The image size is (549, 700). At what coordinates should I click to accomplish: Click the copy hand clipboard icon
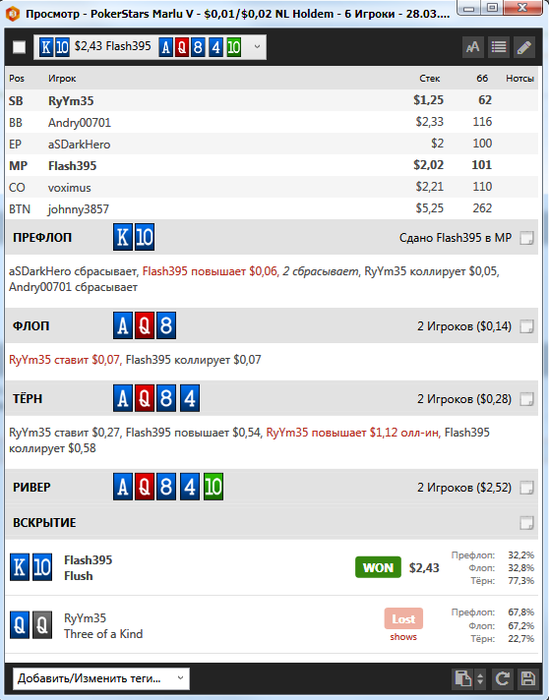462,679
